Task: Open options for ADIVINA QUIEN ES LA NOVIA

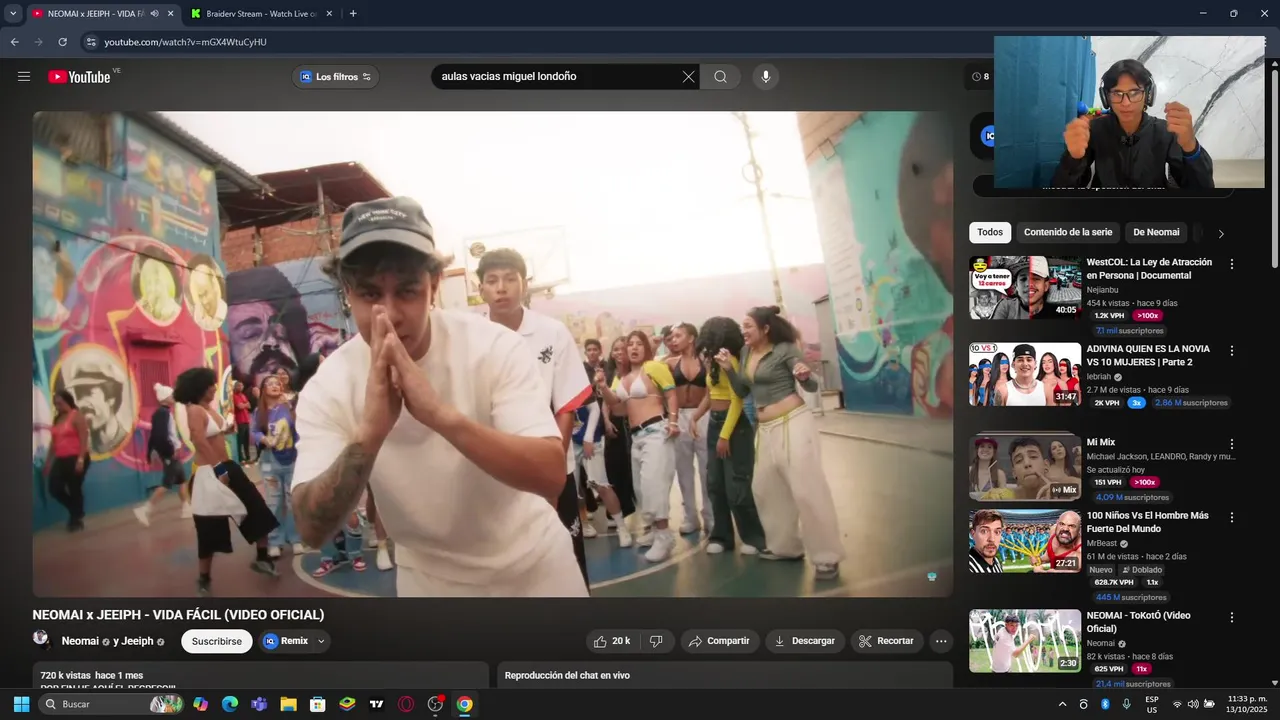Action: [1232, 351]
